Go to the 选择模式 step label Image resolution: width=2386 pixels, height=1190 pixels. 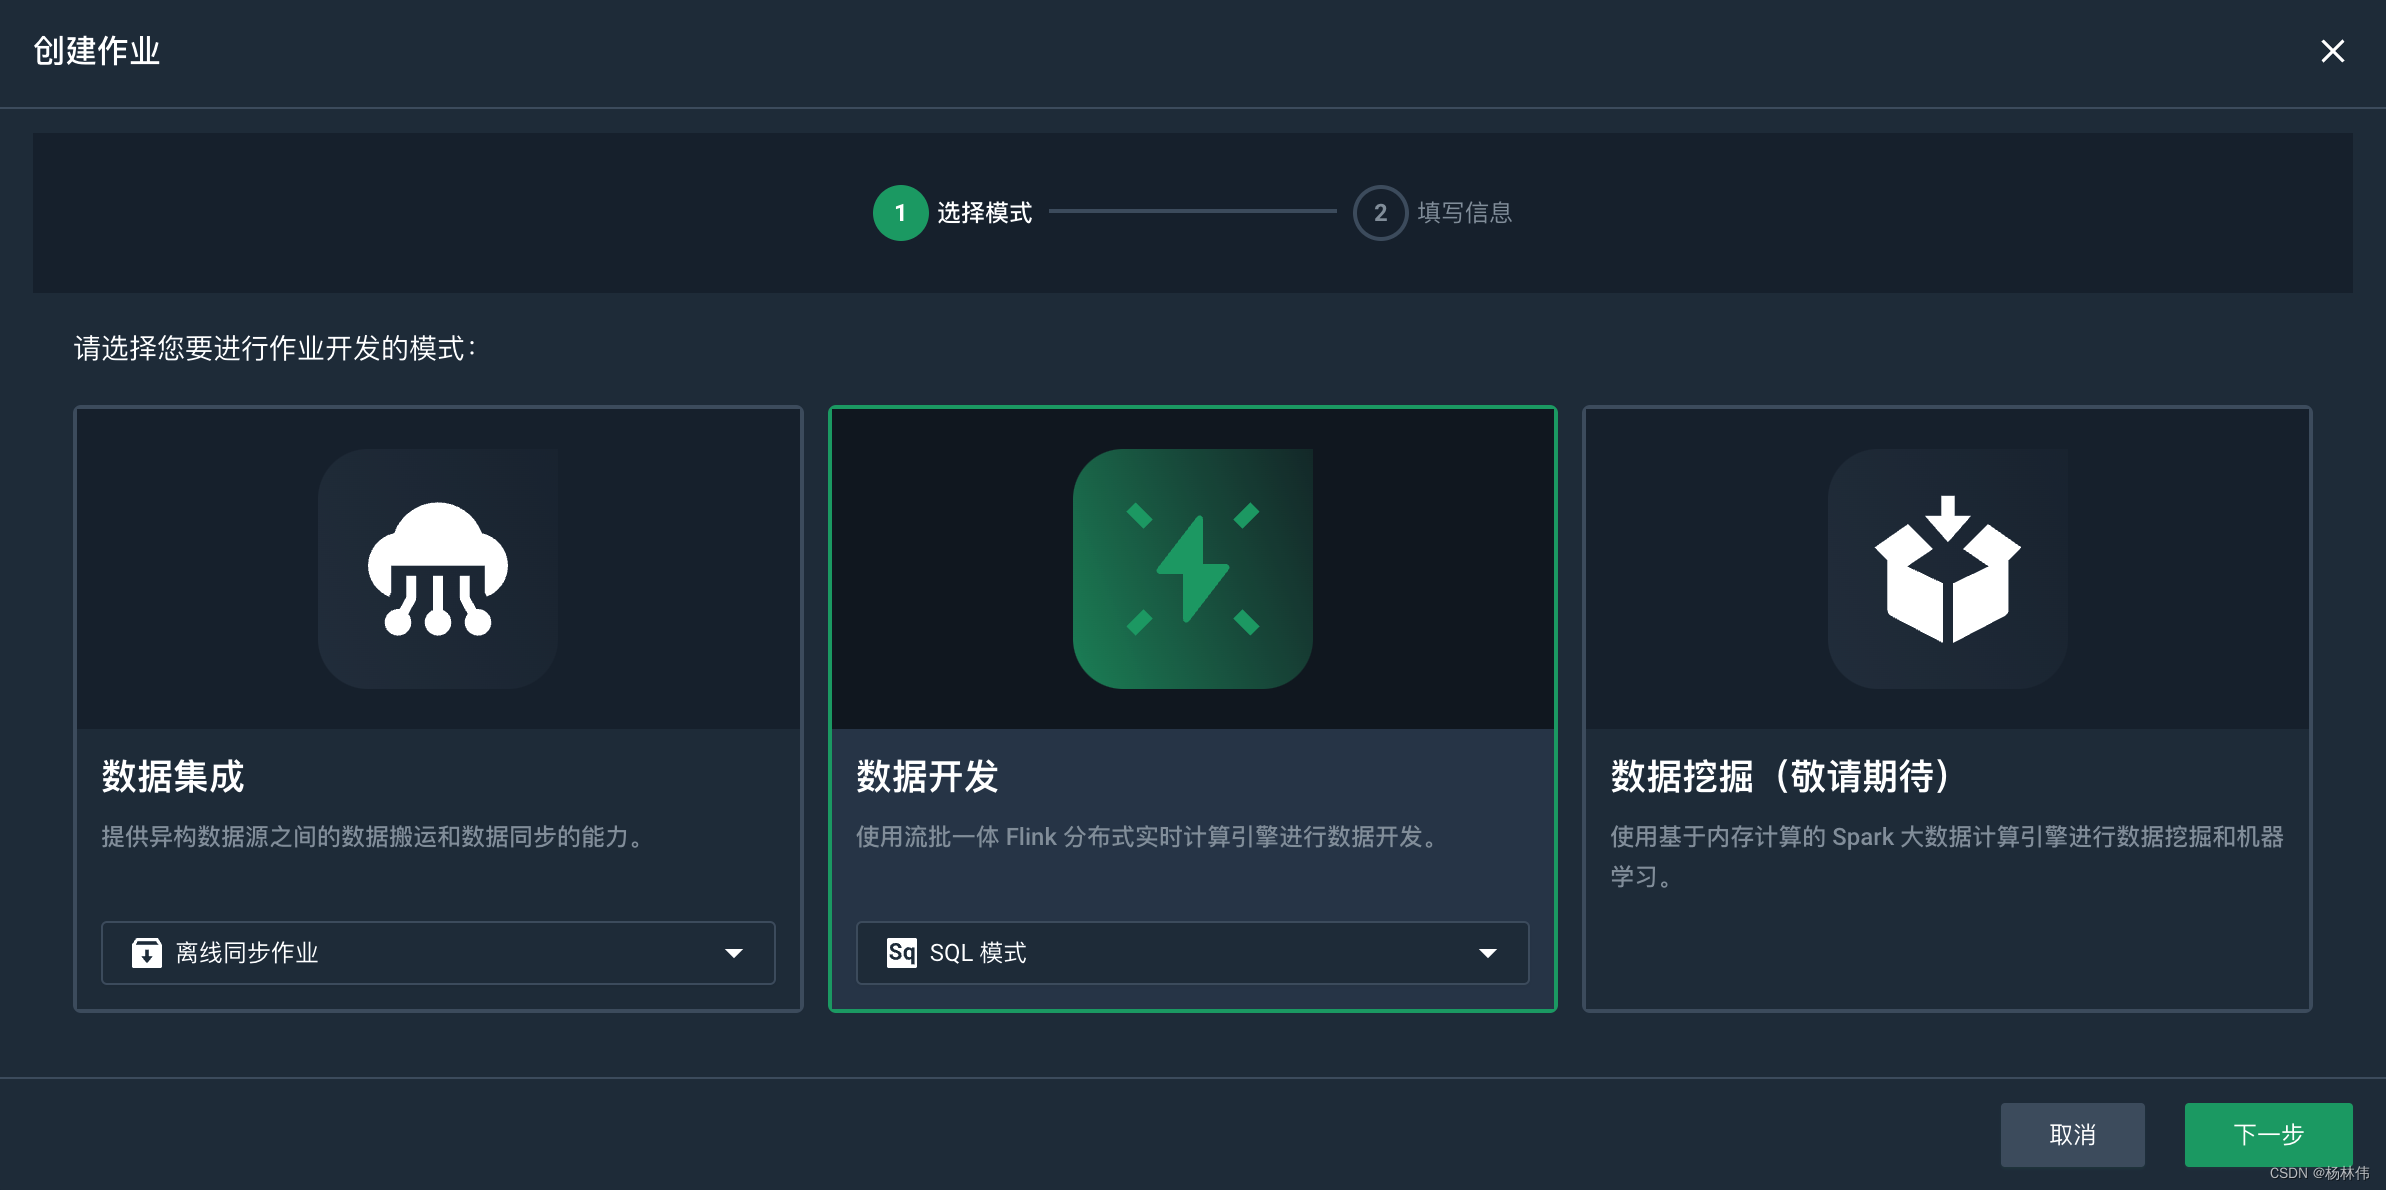(984, 213)
